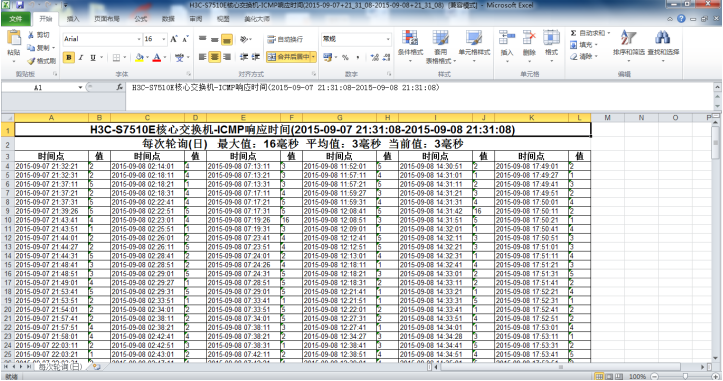Click the increase decimal places icon
Viewport: 723px width, 381px height.
point(374,57)
